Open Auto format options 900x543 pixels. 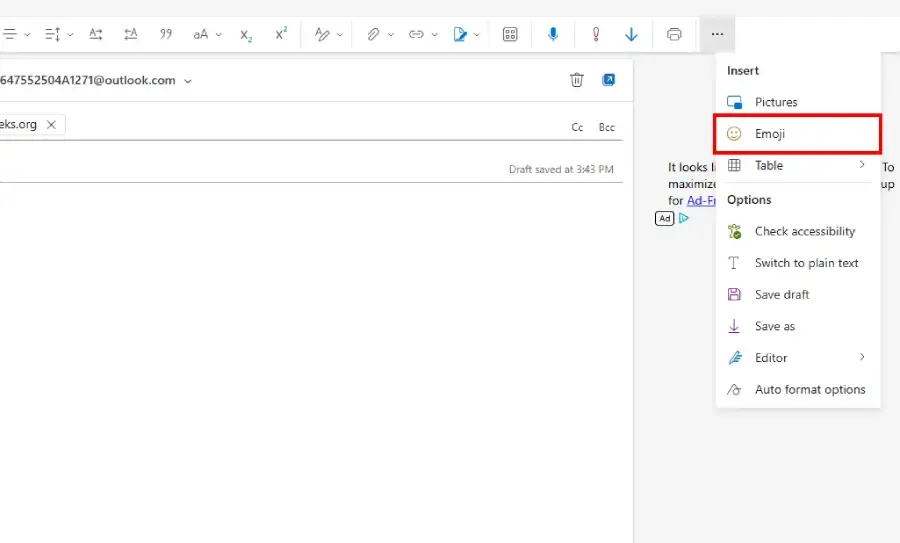pyautogui.click(x=798, y=389)
